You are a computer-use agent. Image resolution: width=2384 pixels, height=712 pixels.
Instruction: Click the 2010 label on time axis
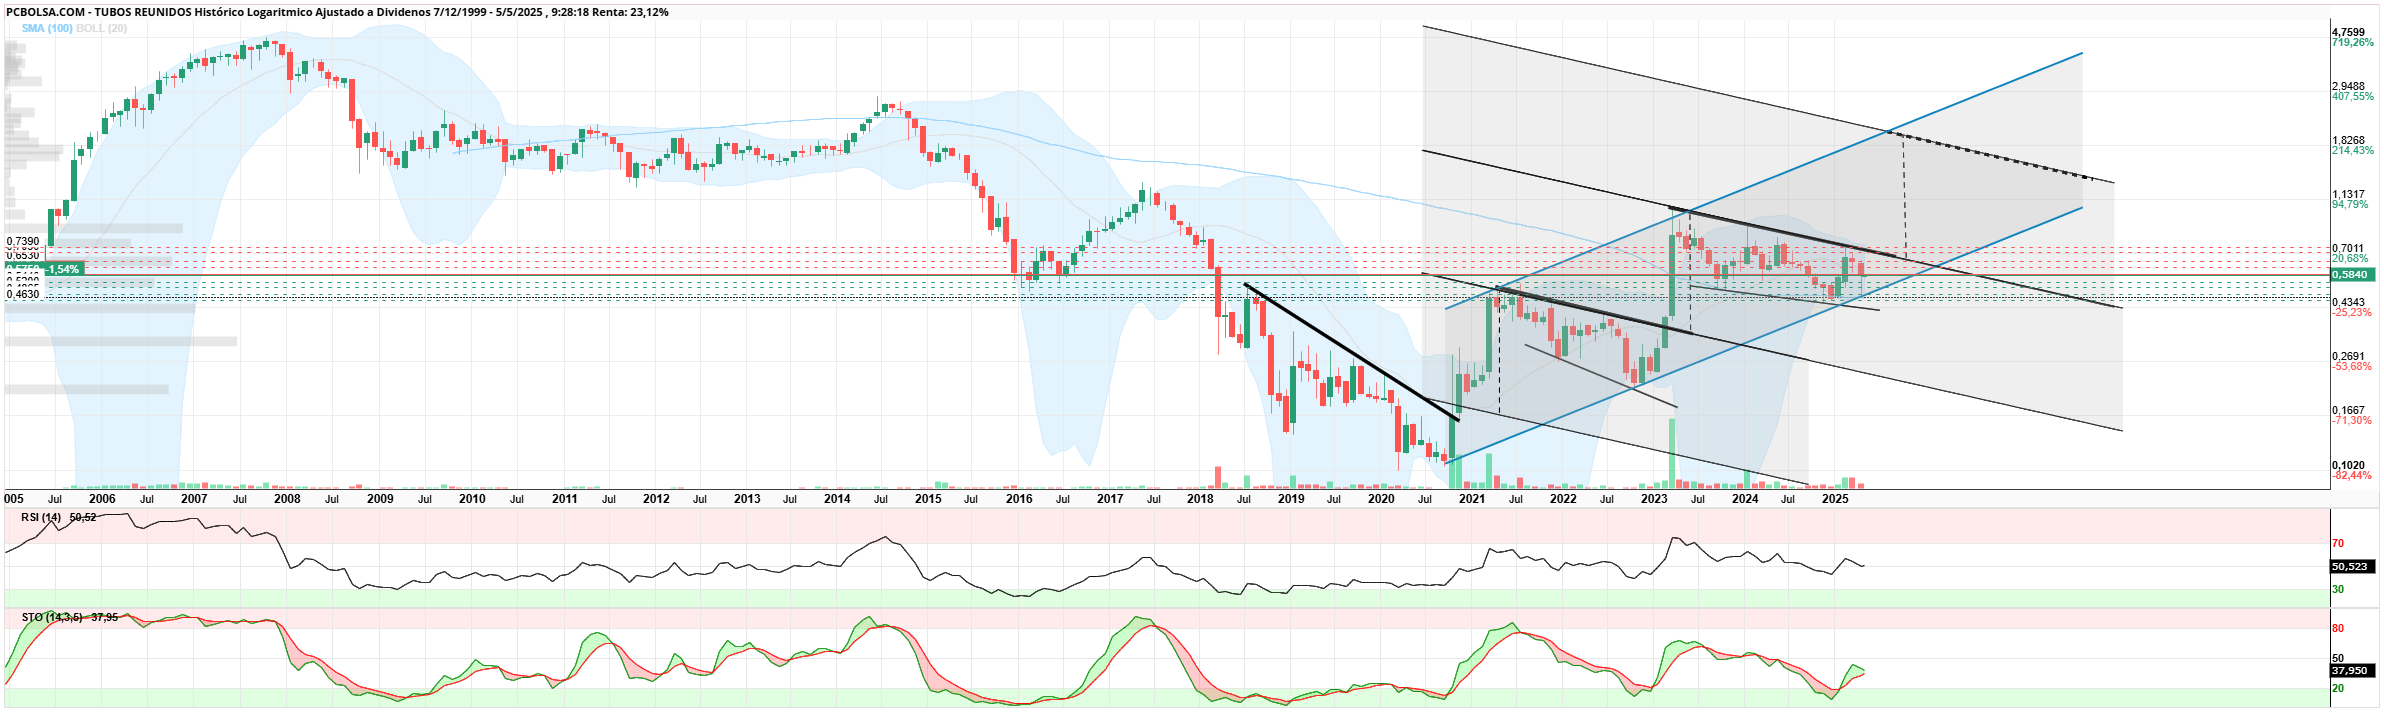click(472, 498)
